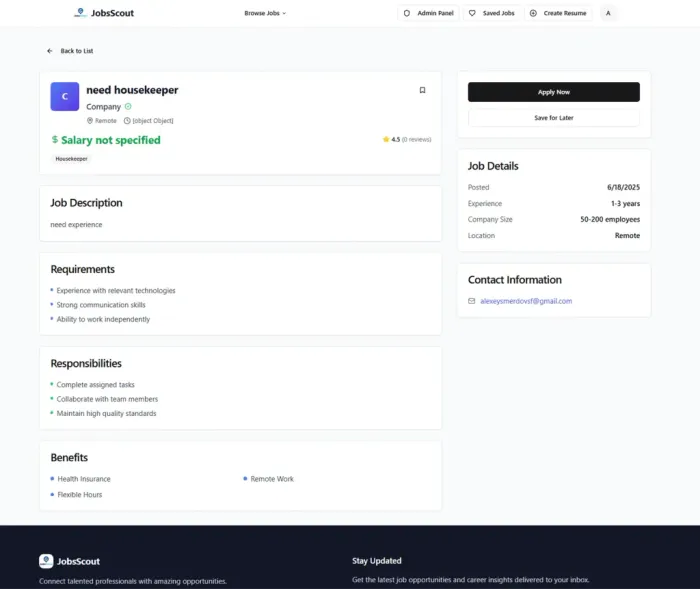Click the dollar sign salary icon
The image size is (700, 589).
tap(55, 140)
